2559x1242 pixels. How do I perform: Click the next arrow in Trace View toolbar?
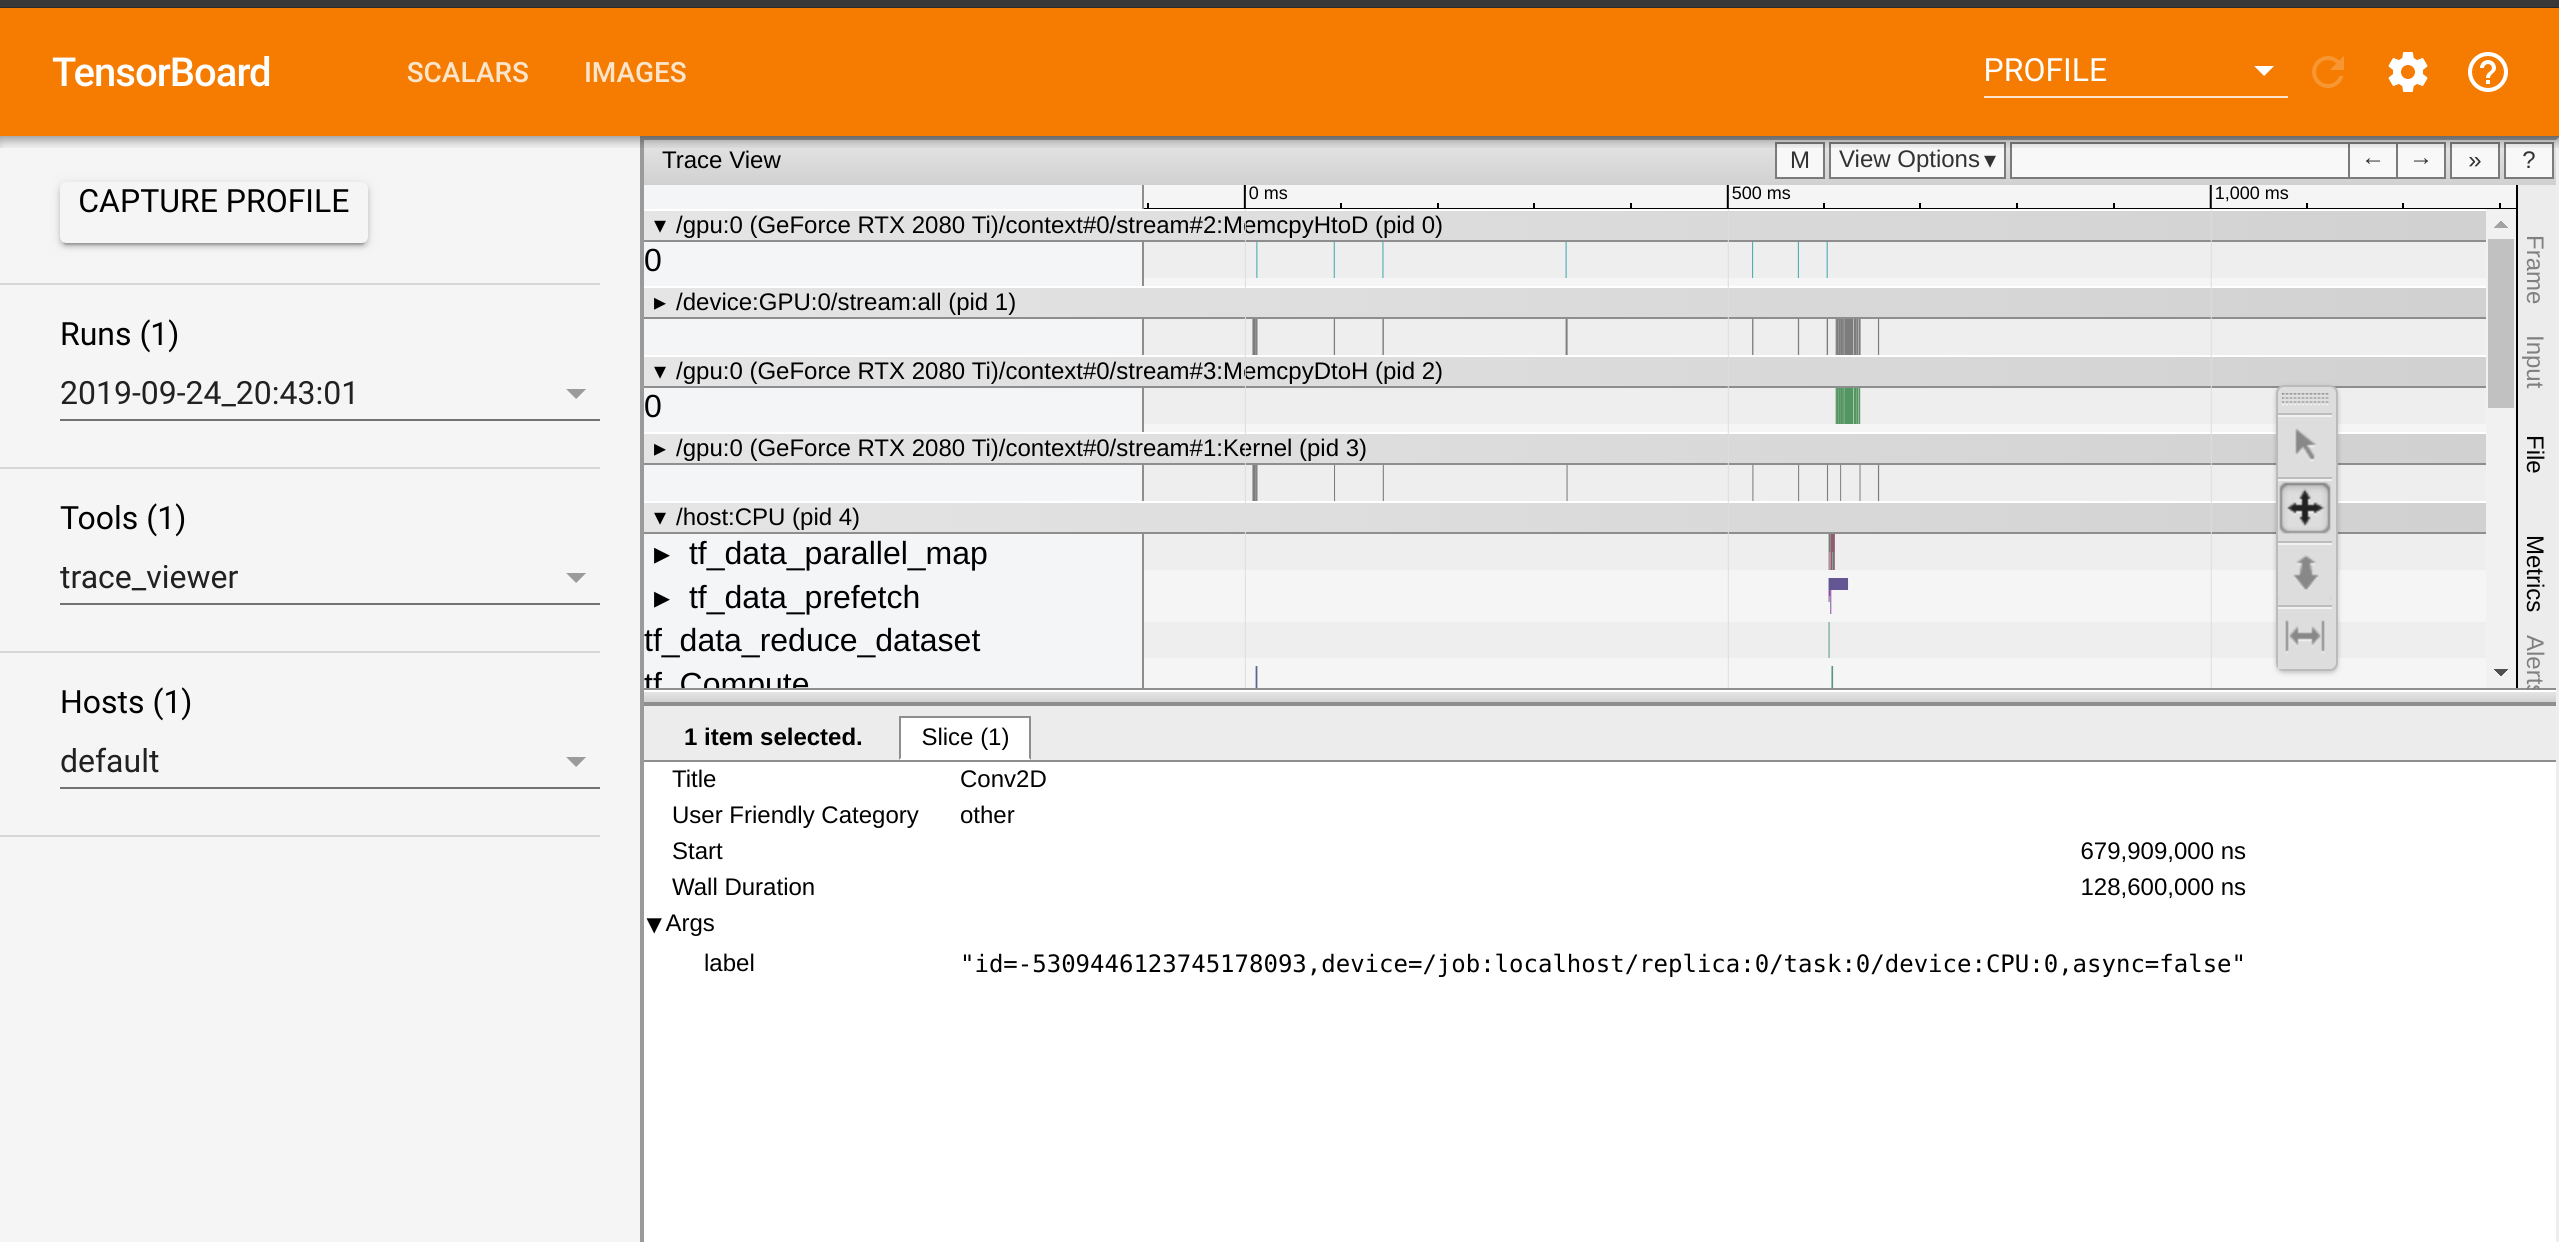(x=2423, y=159)
